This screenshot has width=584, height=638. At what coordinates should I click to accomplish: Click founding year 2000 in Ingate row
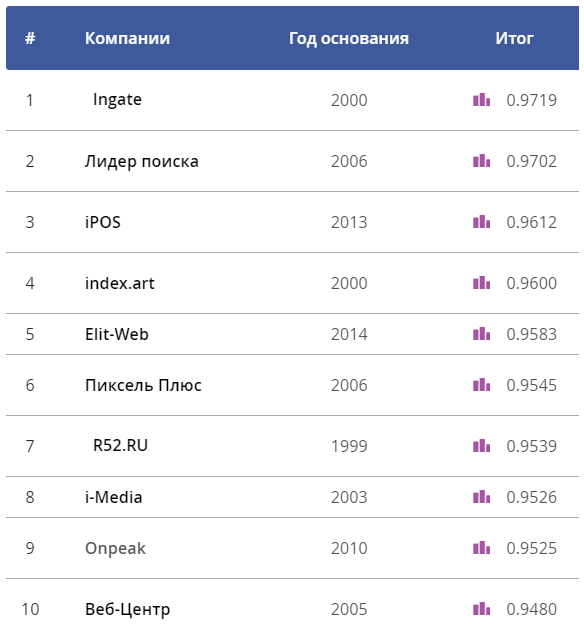(x=349, y=100)
